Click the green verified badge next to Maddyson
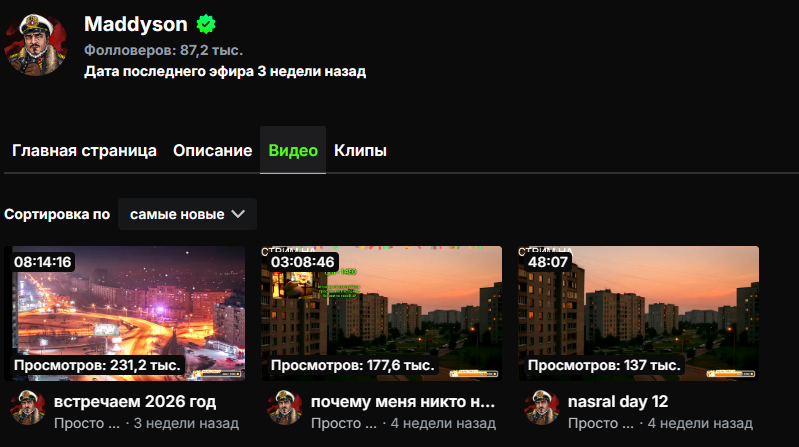The width and height of the screenshot is (799, 447). coord(206,24)
